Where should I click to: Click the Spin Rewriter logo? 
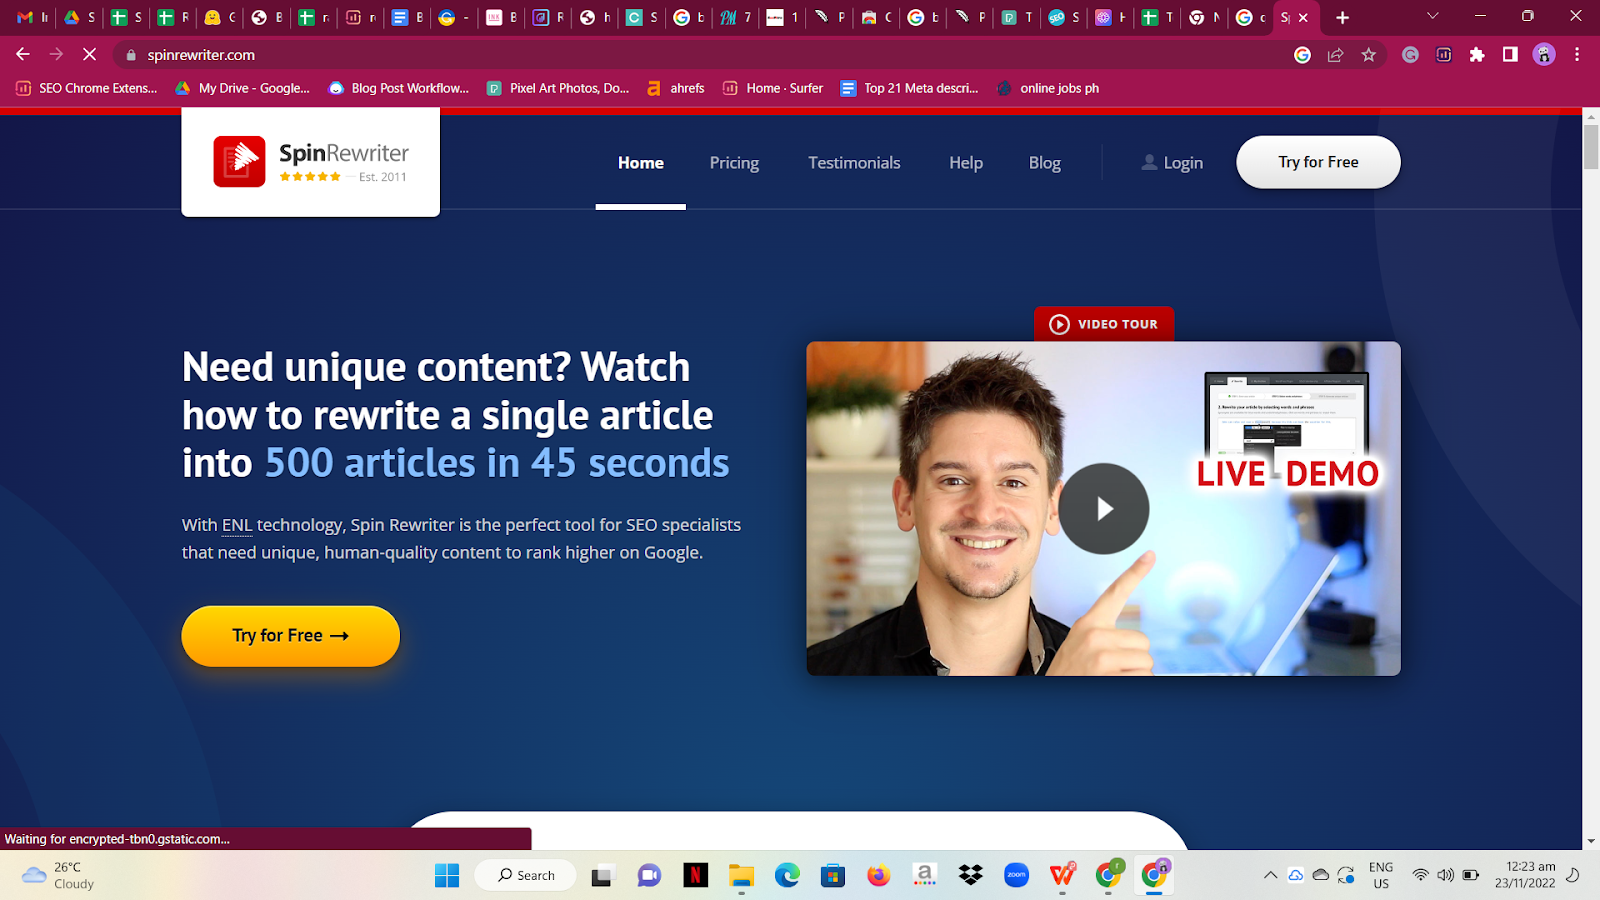coord(311,162)
